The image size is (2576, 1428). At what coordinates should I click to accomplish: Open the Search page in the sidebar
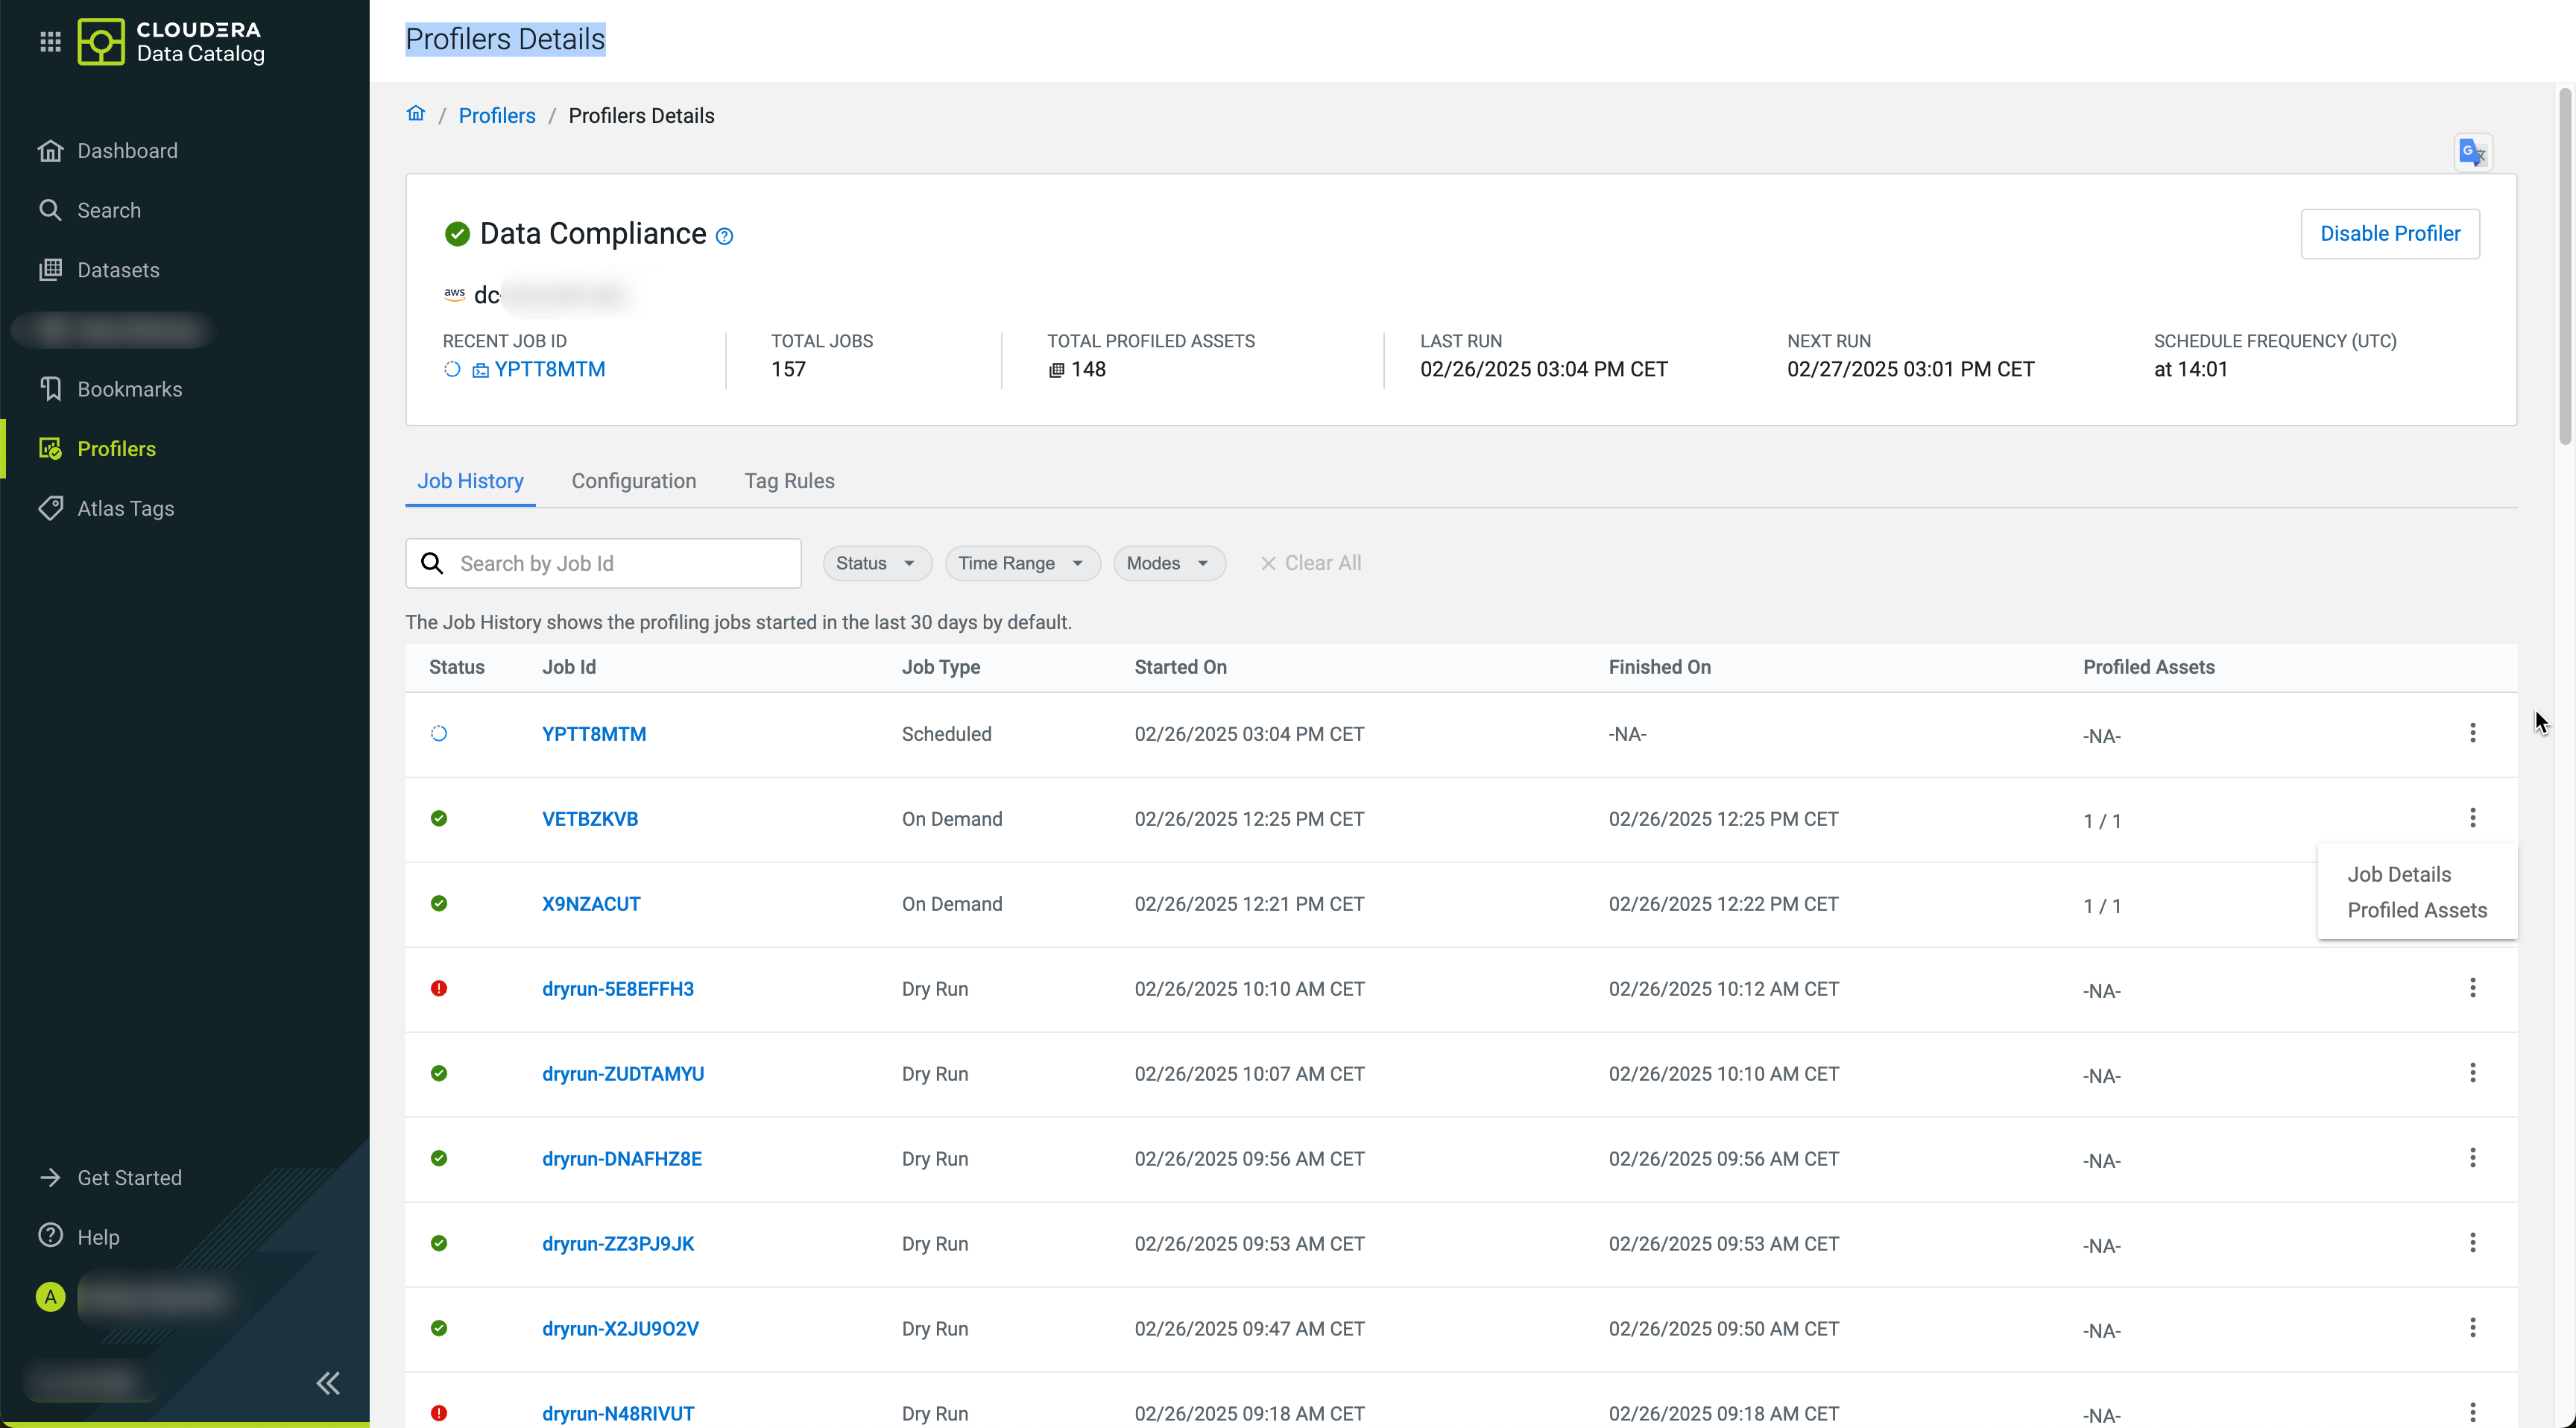(109, 210)
